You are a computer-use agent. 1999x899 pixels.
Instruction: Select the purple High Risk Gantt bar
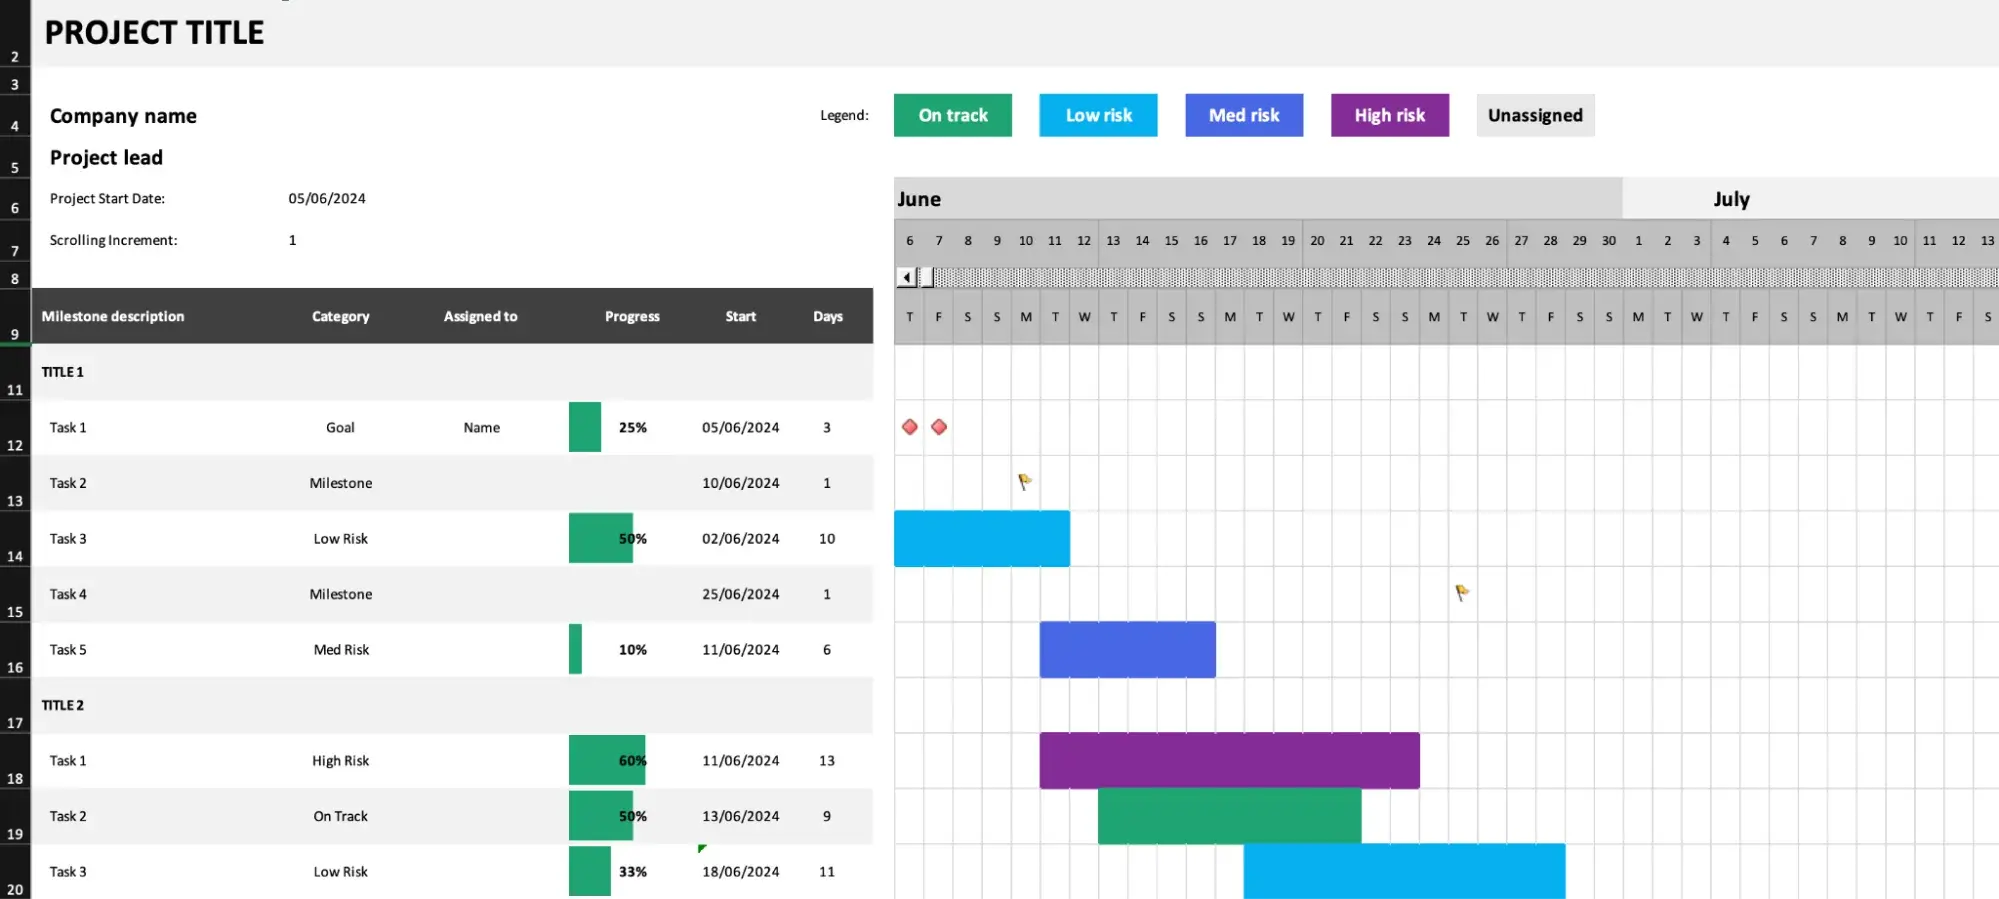[x=1228, y=760]
